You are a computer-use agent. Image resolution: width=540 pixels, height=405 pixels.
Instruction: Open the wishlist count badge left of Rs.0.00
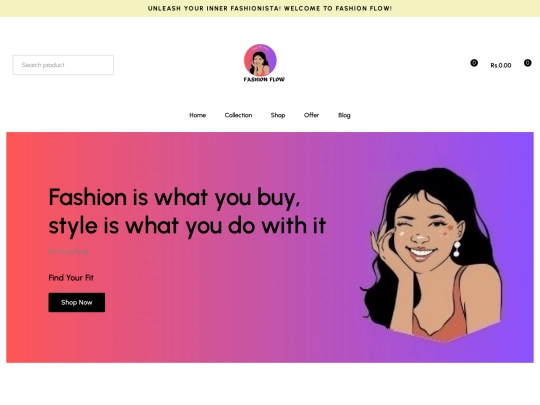(x=474, y=63)
